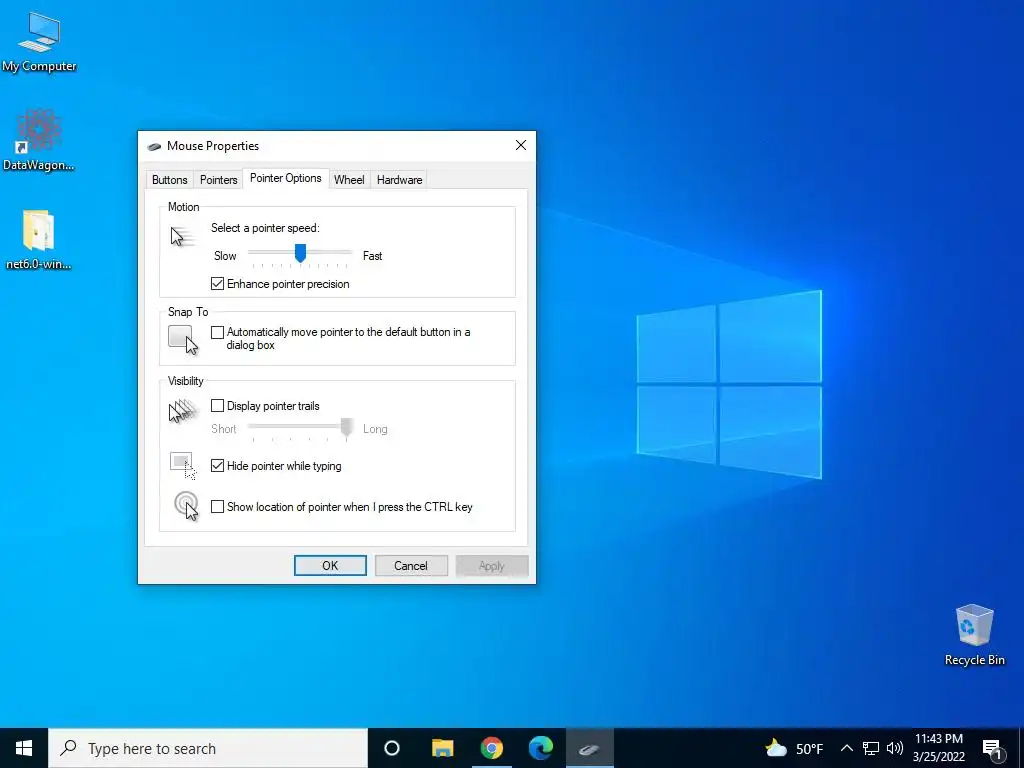Click Cancel in Mouse Properties
1024x768 pixels.
pyautogui.click(x=411, y=566)
